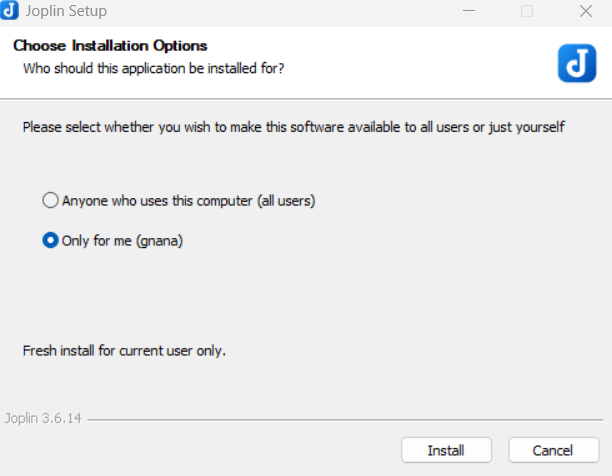Viewport: 612px width, 476px height.
Task: Click the 'Please select whether you wish' instruction text
Action: (x=294, y=127)
